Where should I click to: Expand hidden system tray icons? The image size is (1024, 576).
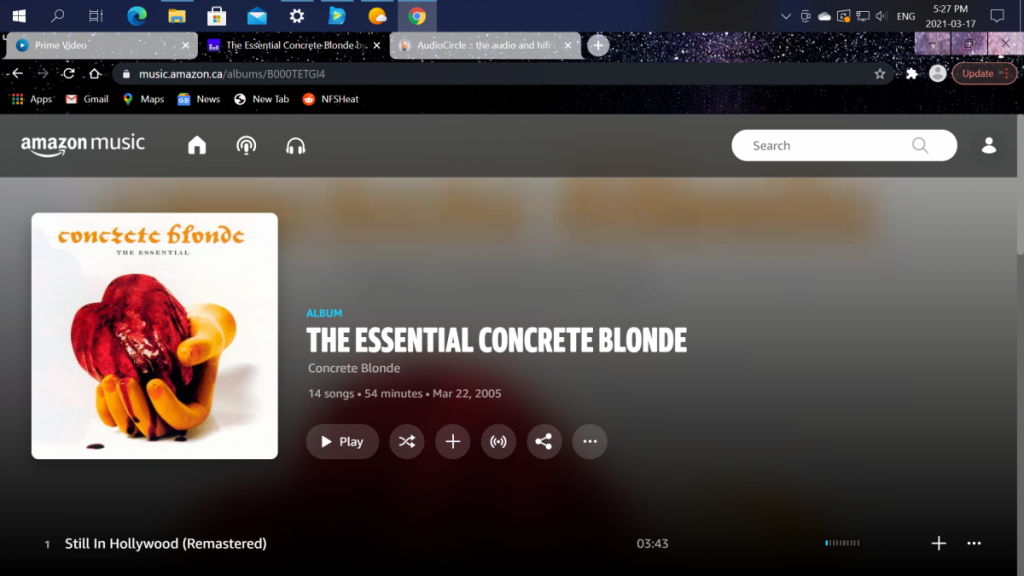[x=786, y=16]
